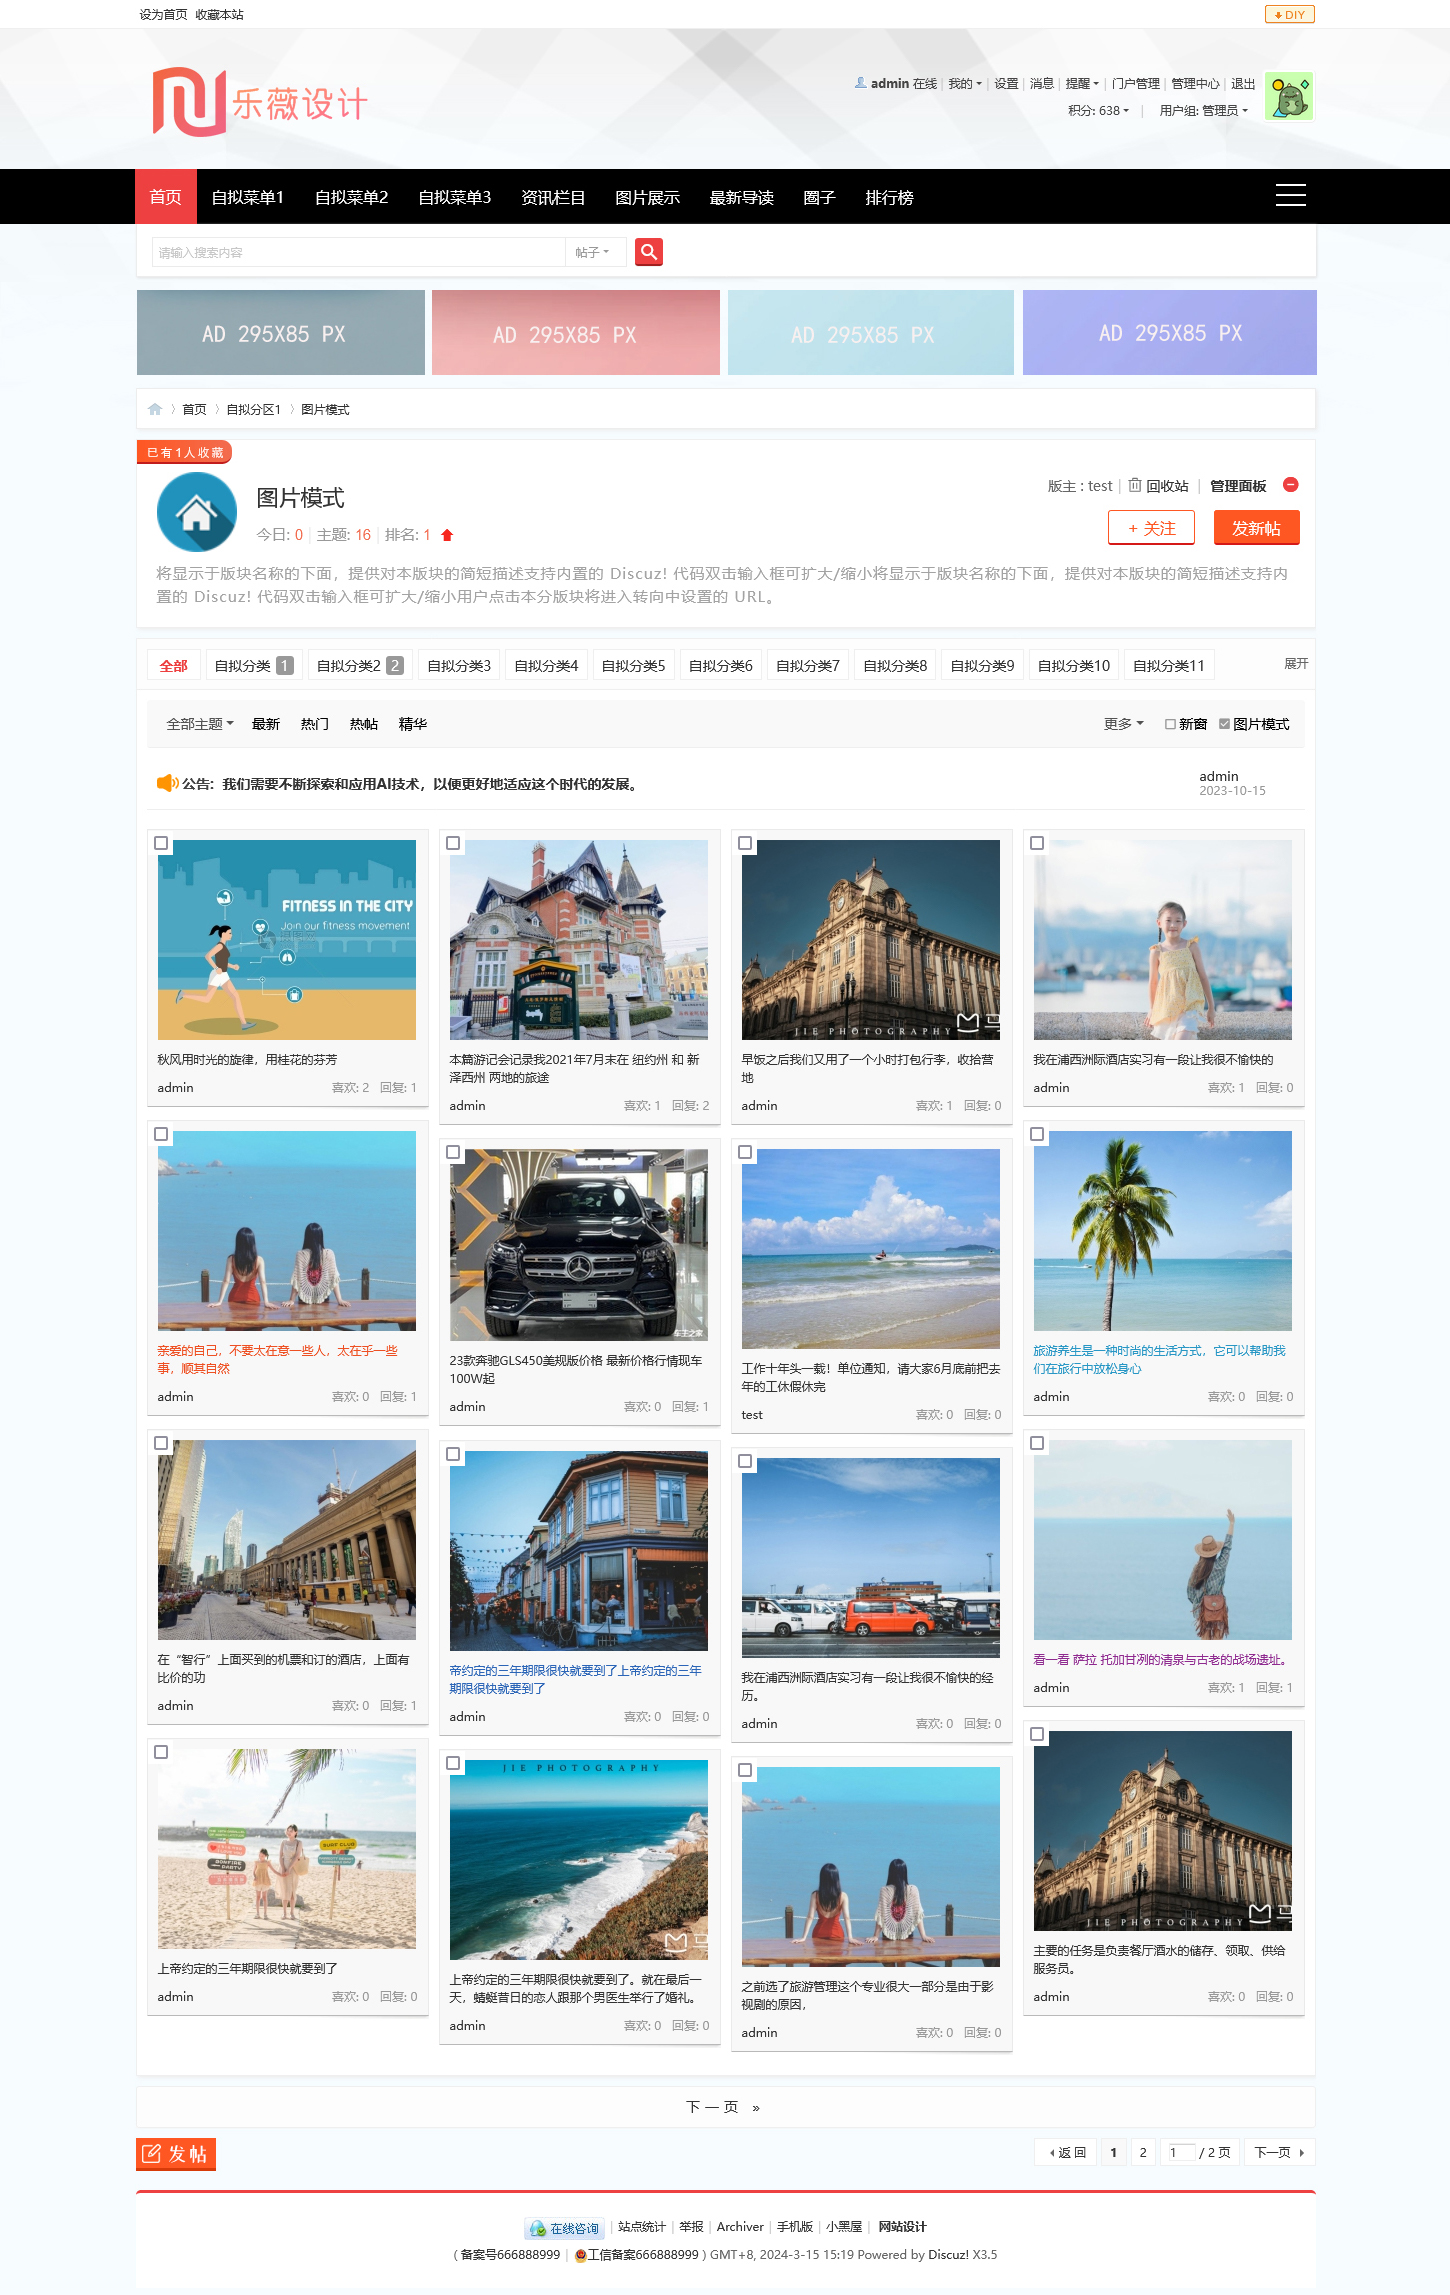Uncheck the 图片模式 checkbox
The height and width of the screenshot is (2295, 1450).
click(1224, 724)
